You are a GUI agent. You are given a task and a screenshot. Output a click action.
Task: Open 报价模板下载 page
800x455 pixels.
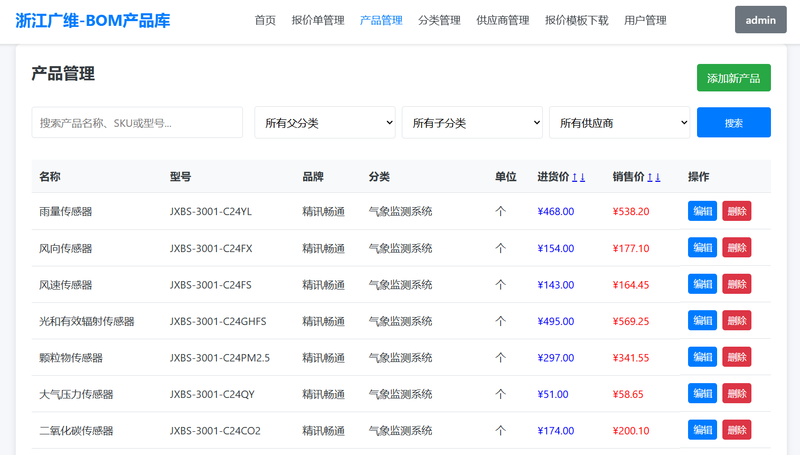(576, 20)
